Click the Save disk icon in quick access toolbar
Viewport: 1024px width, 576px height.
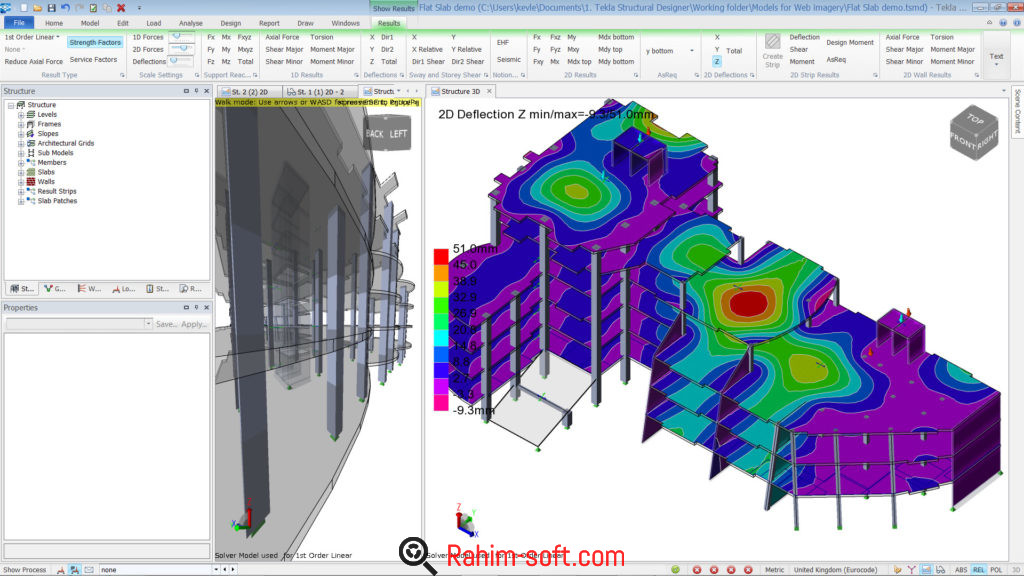point(52,8)
